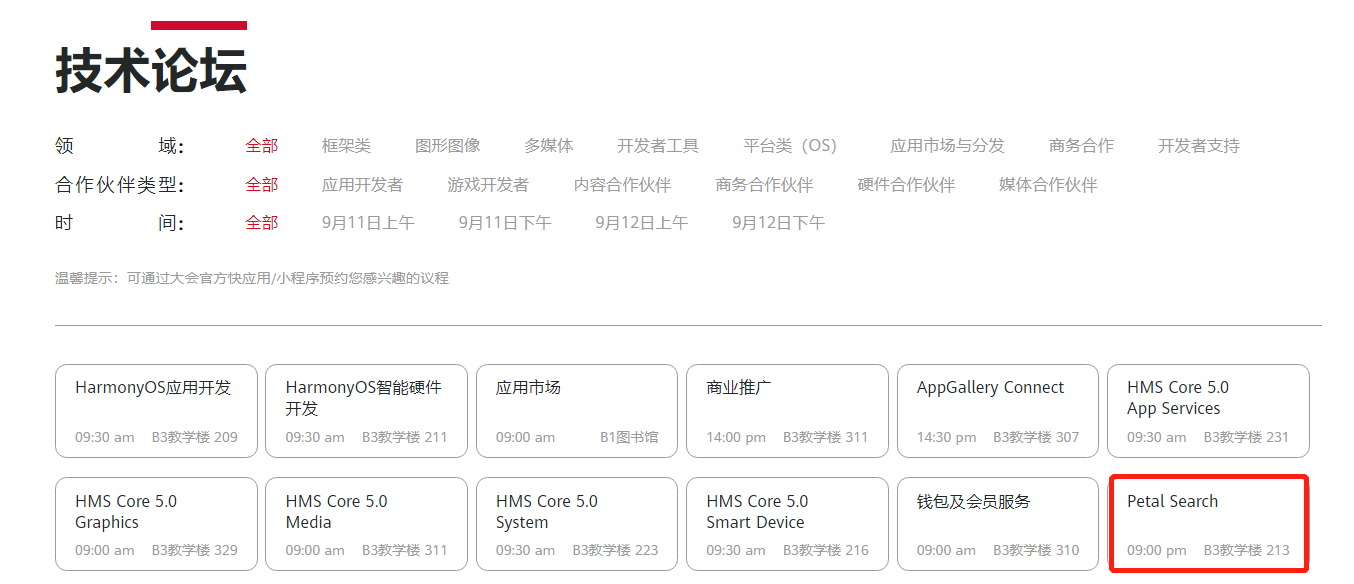
Task: Filter domain by 图形图像
Action: tap(448, 146)
